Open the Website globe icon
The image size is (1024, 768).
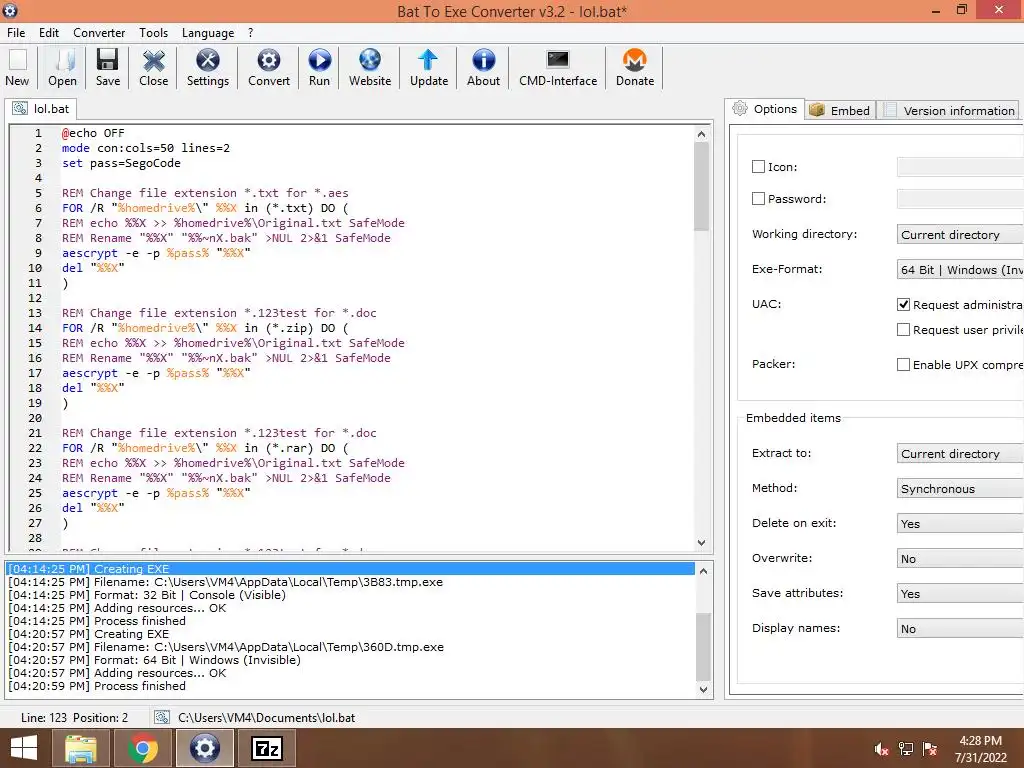pyautogui.click(x=370, y=67)
